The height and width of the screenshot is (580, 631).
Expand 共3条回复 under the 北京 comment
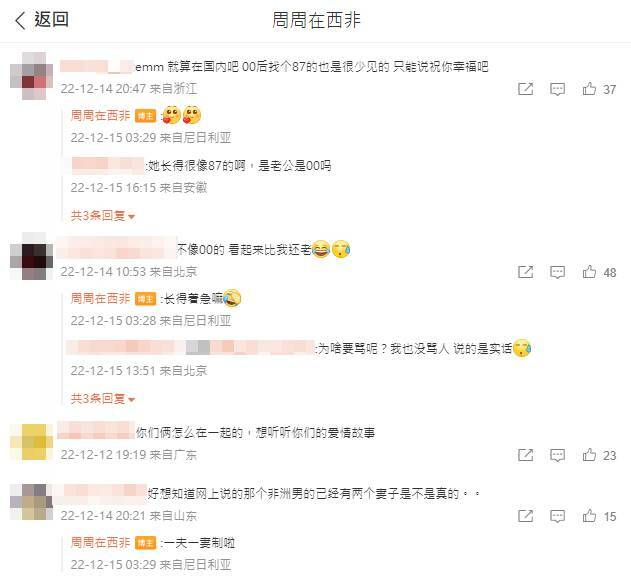103,399
